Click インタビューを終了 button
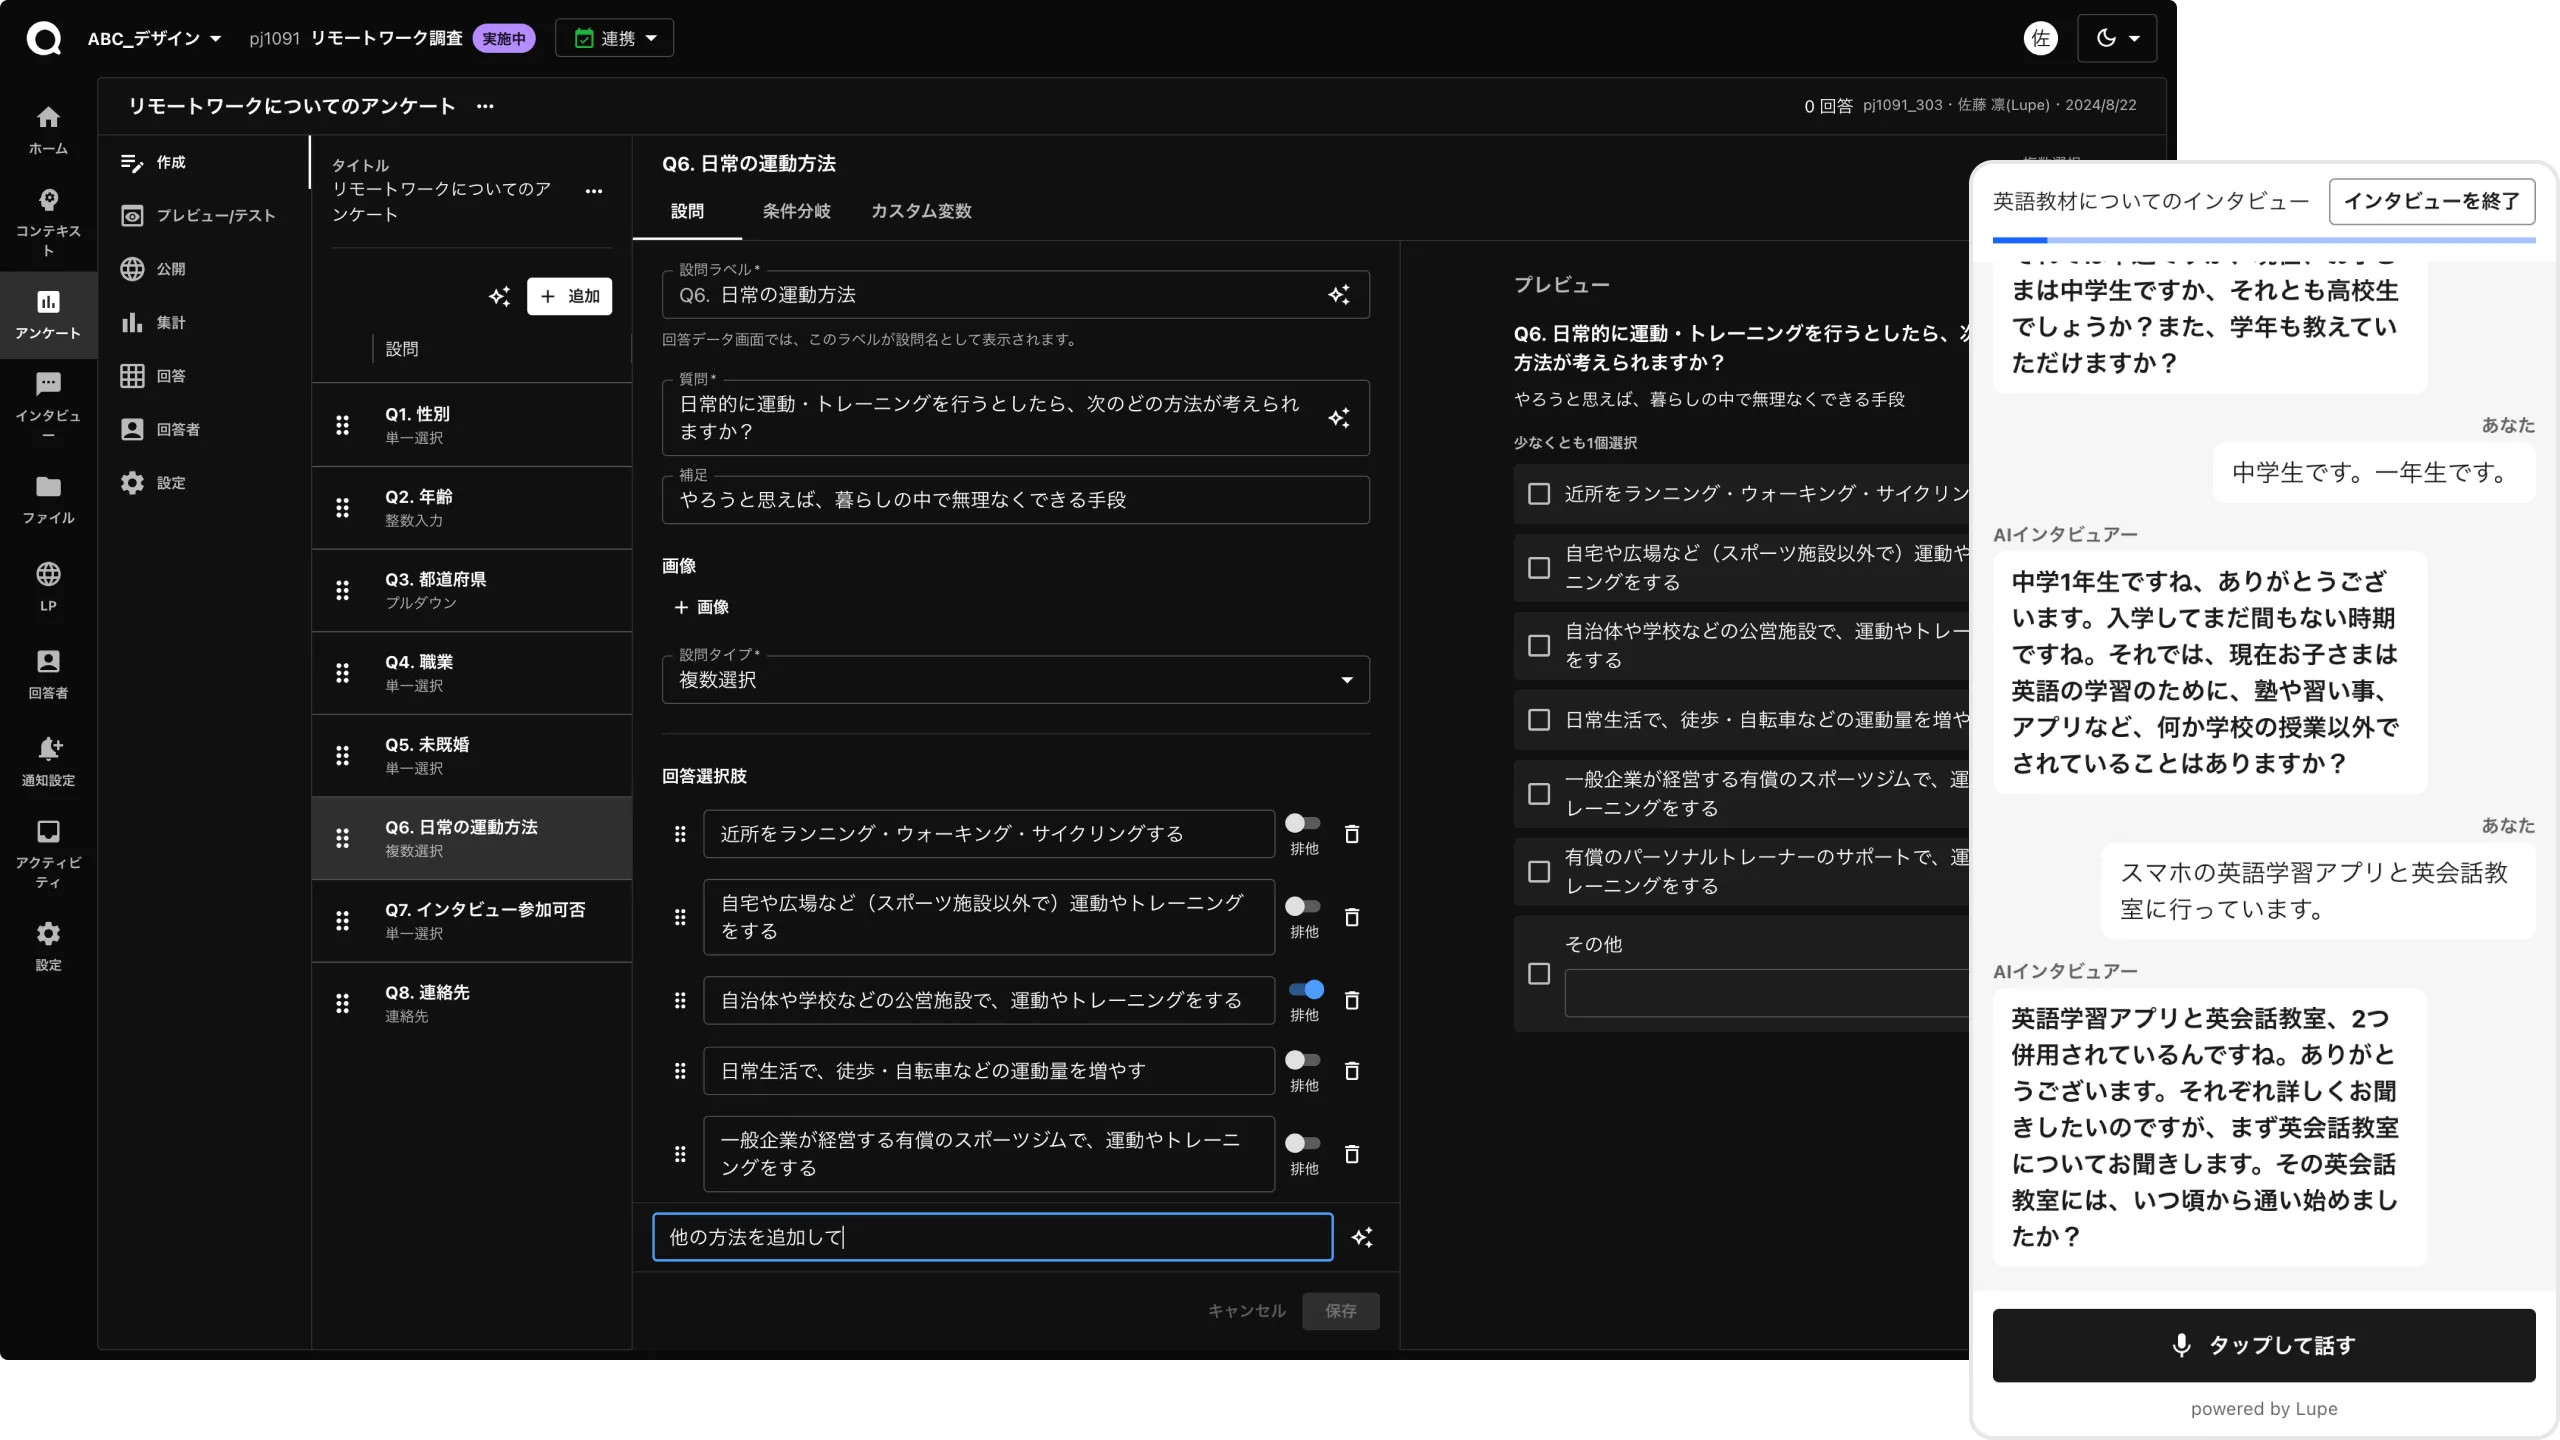Image resolution: width=2560 pixels, height=1440 pixels. [2431, 202]
